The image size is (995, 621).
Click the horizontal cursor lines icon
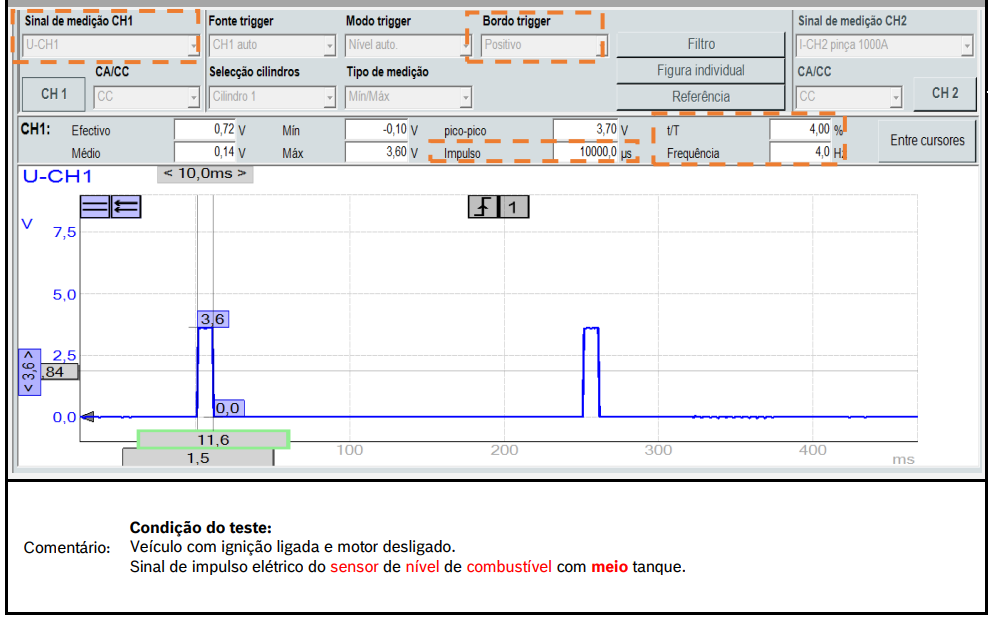[95, 206]
